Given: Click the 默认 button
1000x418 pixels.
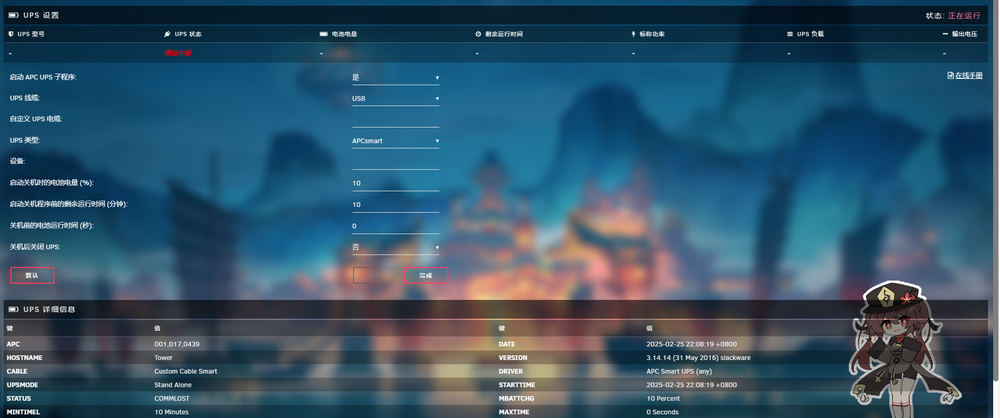Looking at the screenshot, I should click(x=32, y=275).
